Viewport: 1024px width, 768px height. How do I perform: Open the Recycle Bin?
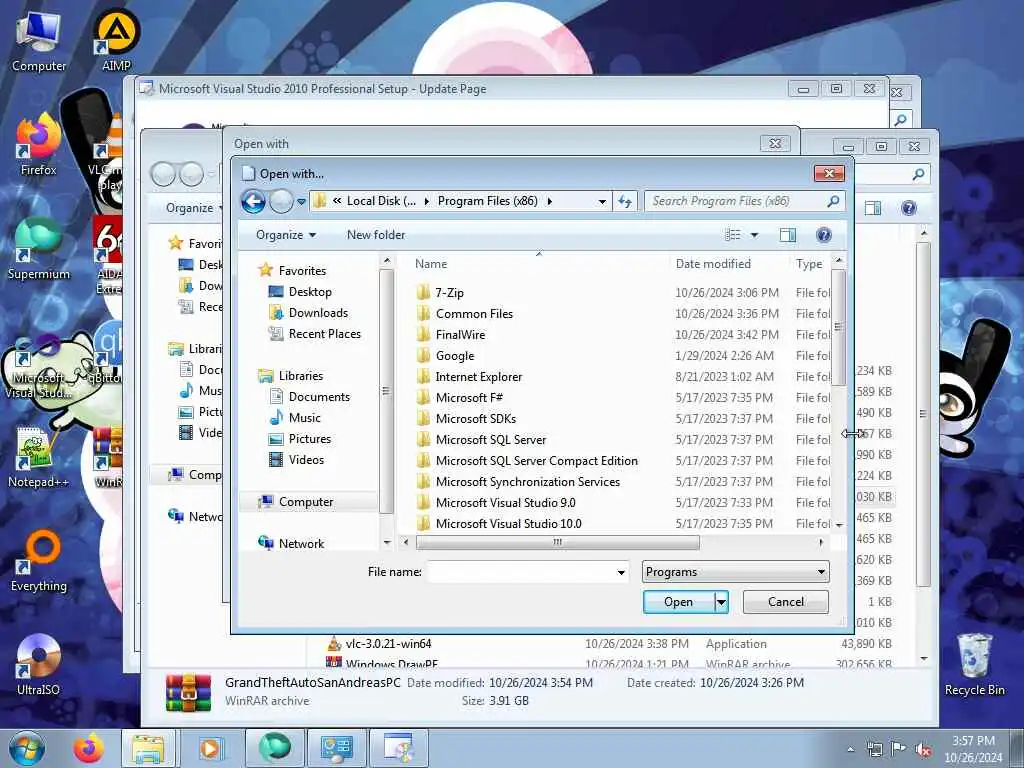tap(974, 665)
